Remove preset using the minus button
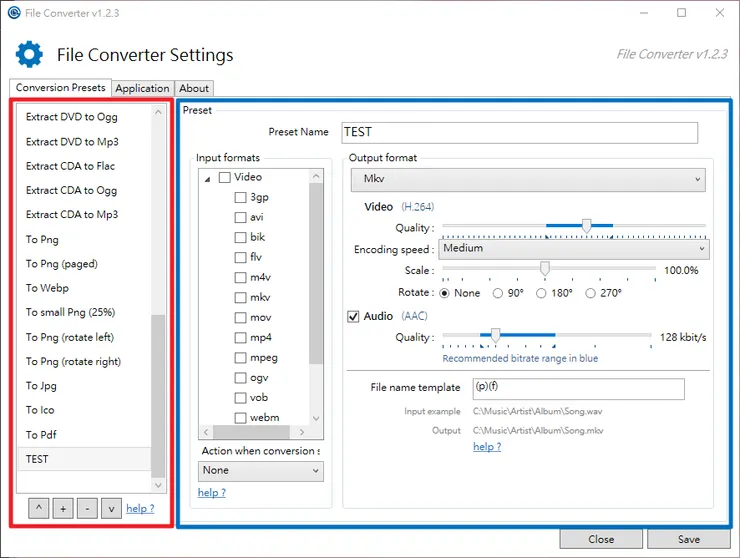Image resolution: width=740 pixels, height=558 pixels. pos(87,509)
